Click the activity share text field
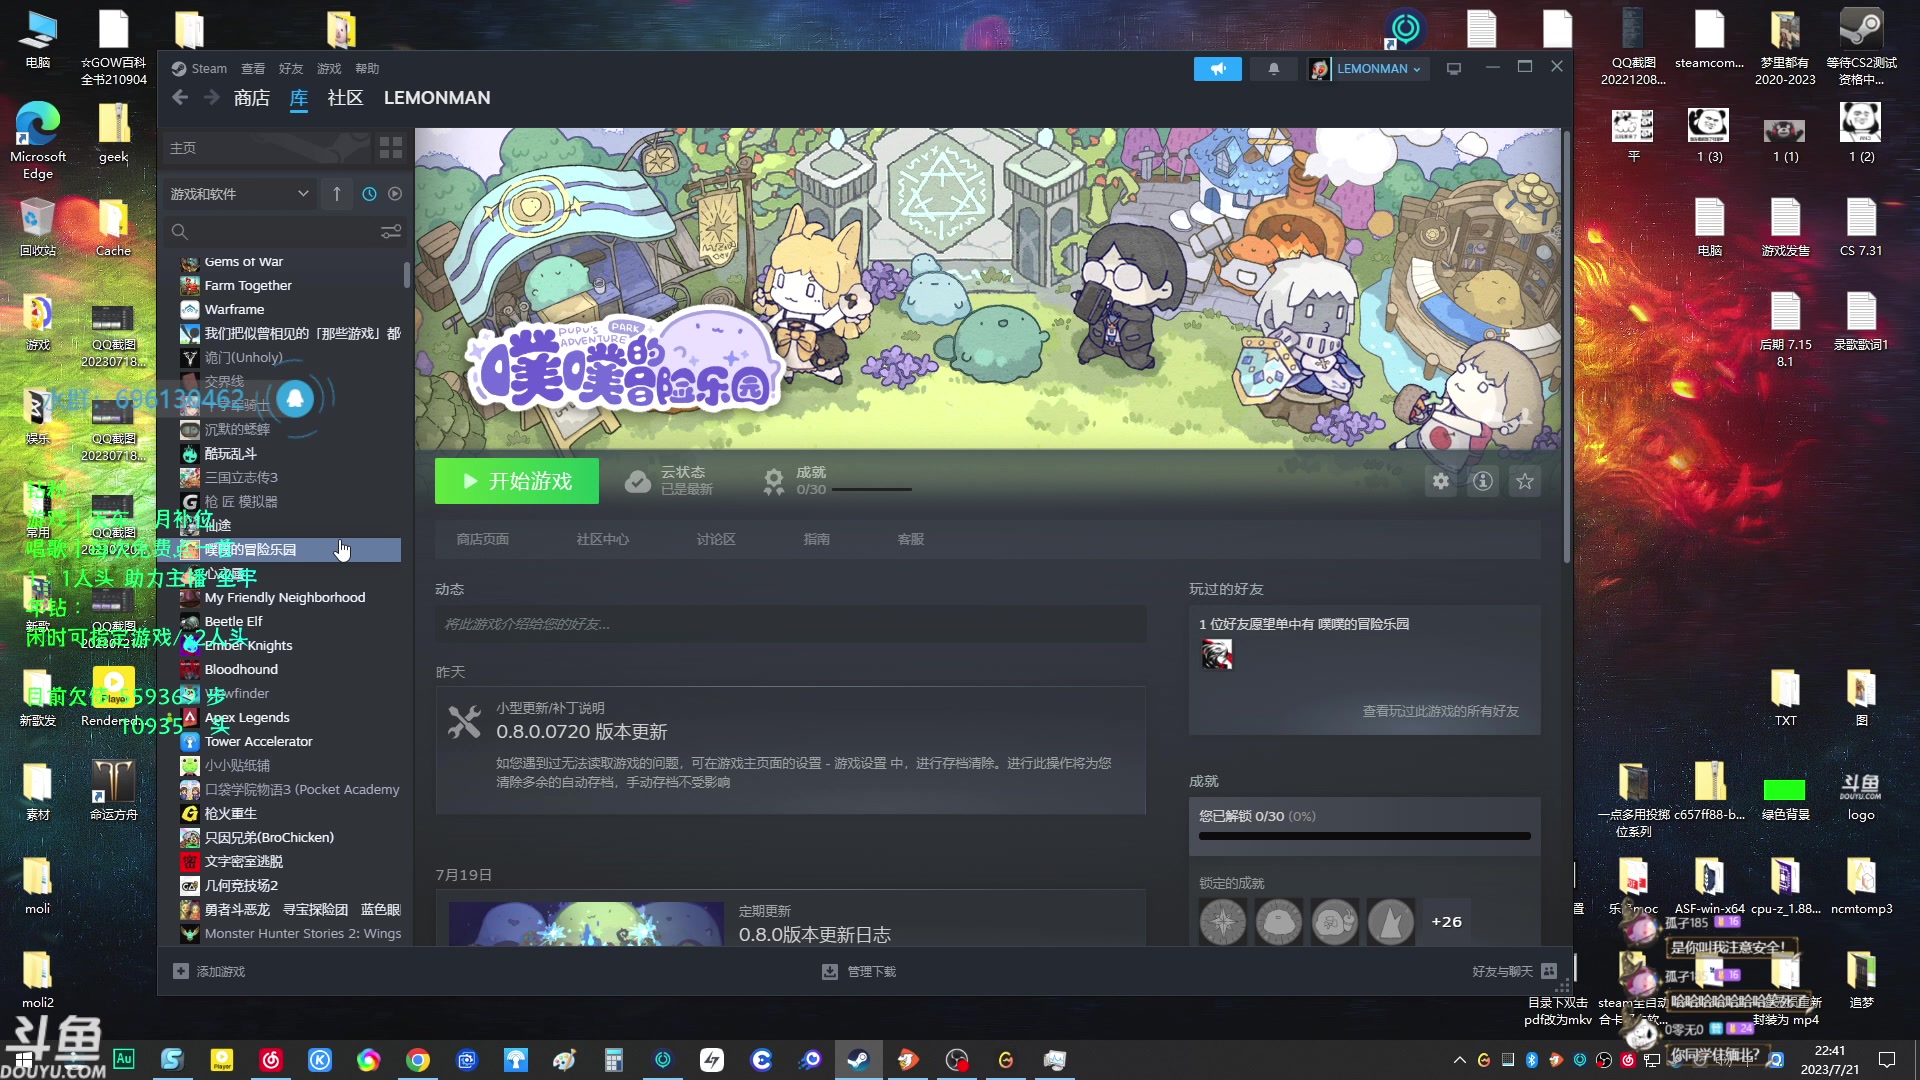 coord(790,624)
